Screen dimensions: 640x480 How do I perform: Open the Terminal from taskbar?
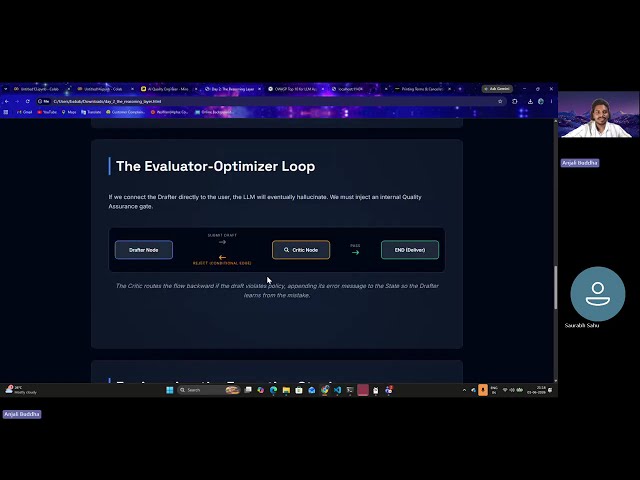coord(350,390)
